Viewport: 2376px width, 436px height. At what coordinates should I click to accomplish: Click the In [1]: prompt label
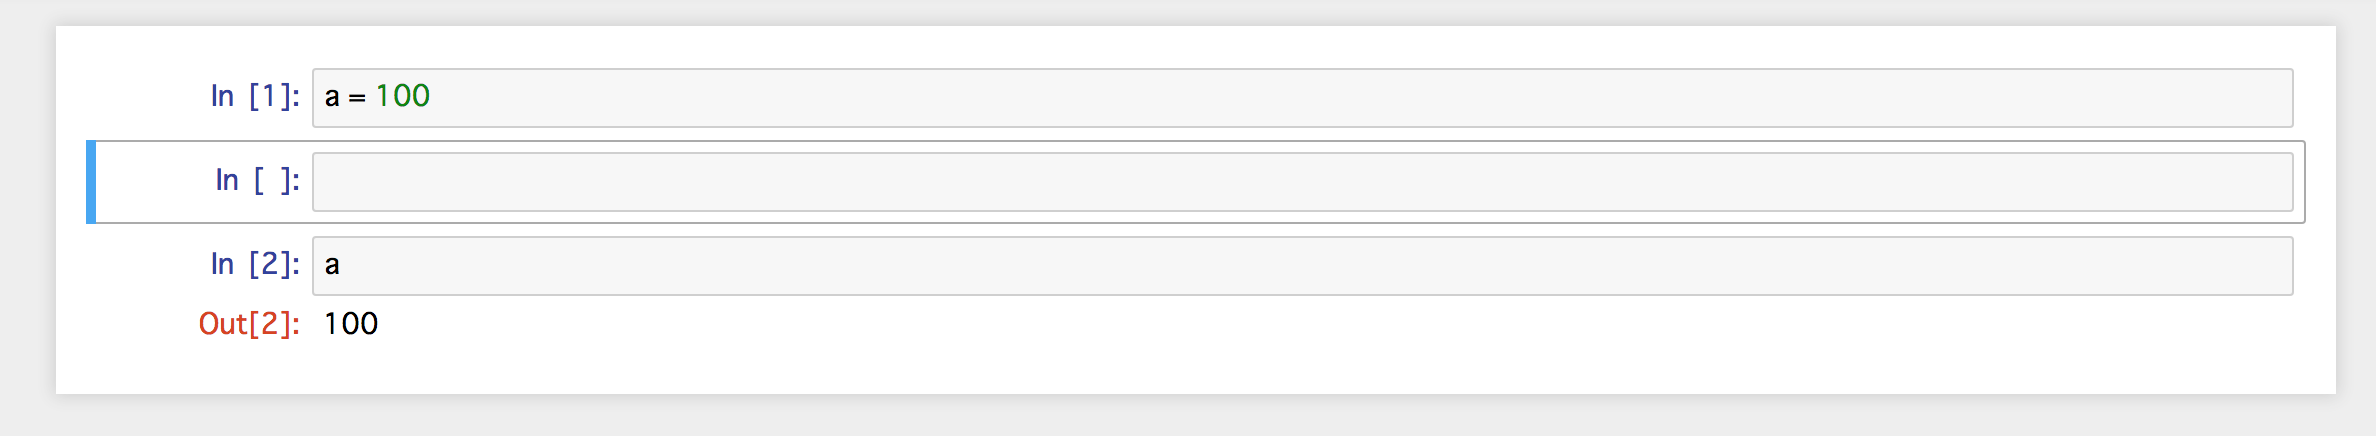(x=255, y=96)
